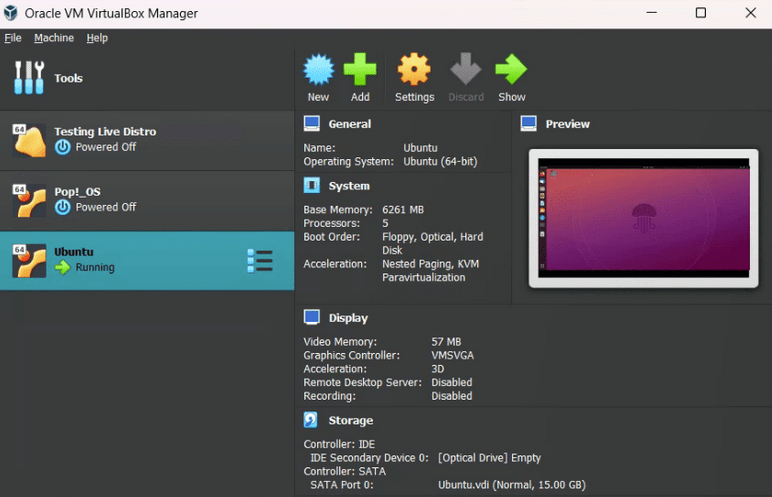Click the General section heading
772x497 pixels.
coord(350,124)
